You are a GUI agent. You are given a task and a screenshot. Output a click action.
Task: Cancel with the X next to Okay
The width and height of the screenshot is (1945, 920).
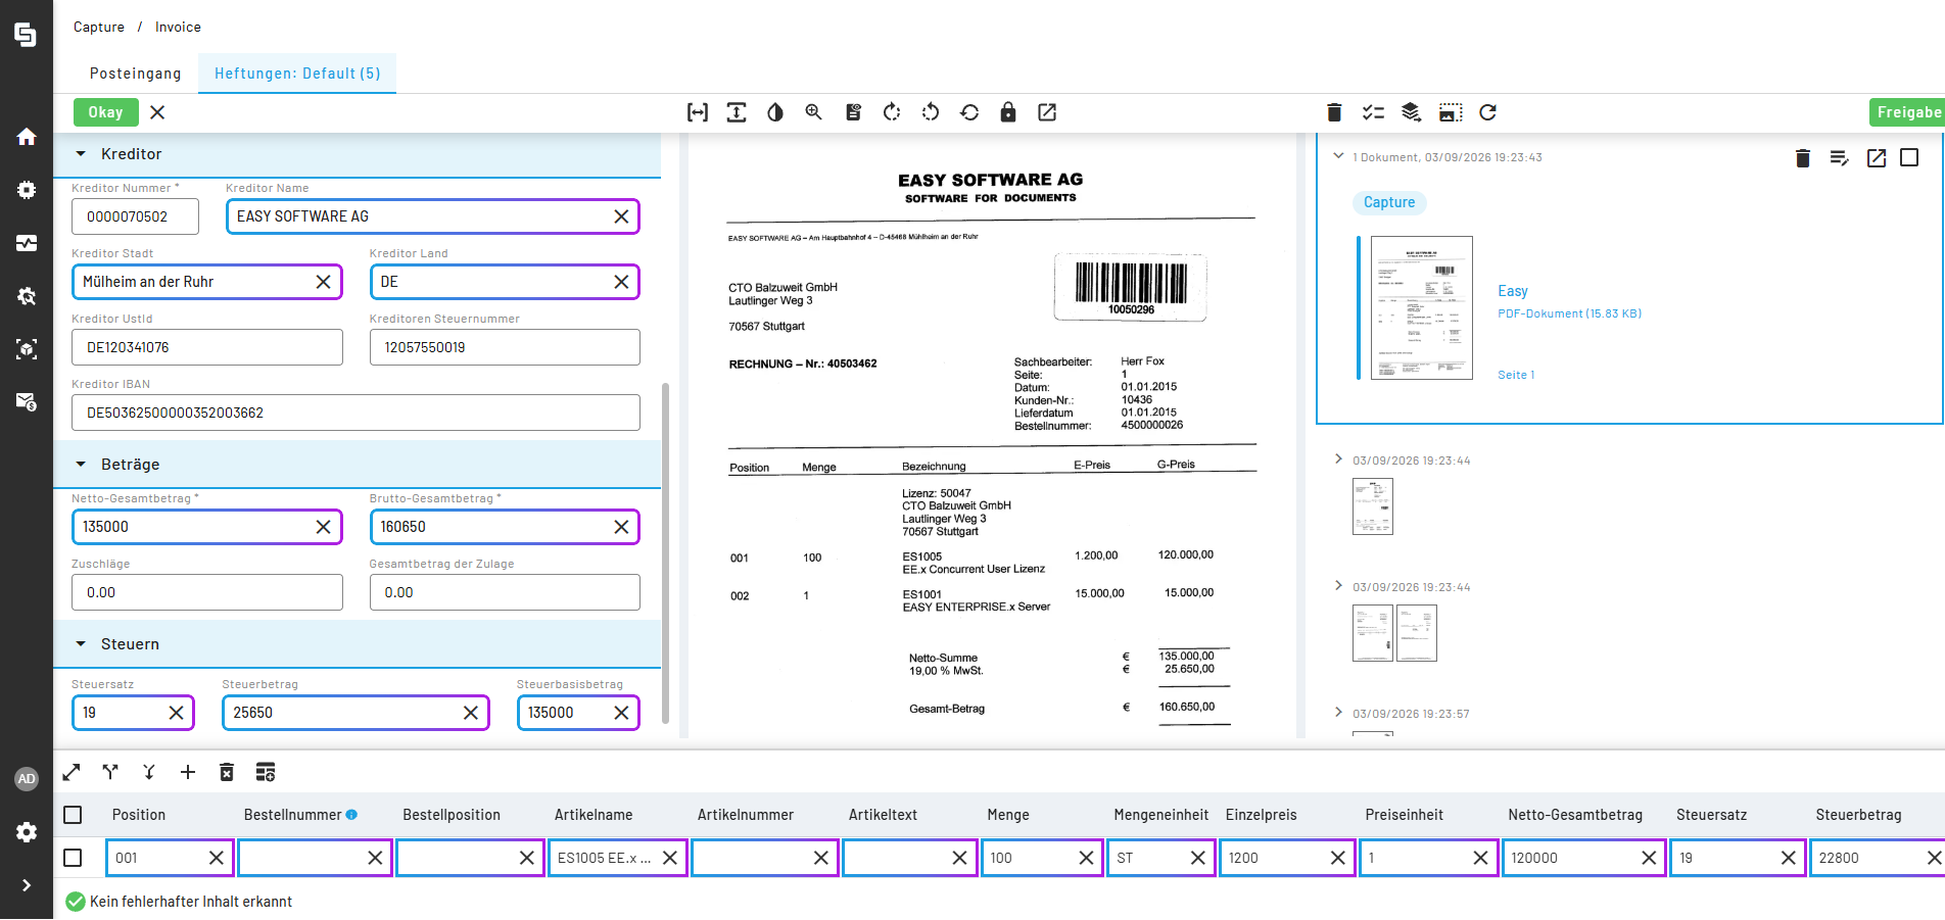click(x=158, y=112)
